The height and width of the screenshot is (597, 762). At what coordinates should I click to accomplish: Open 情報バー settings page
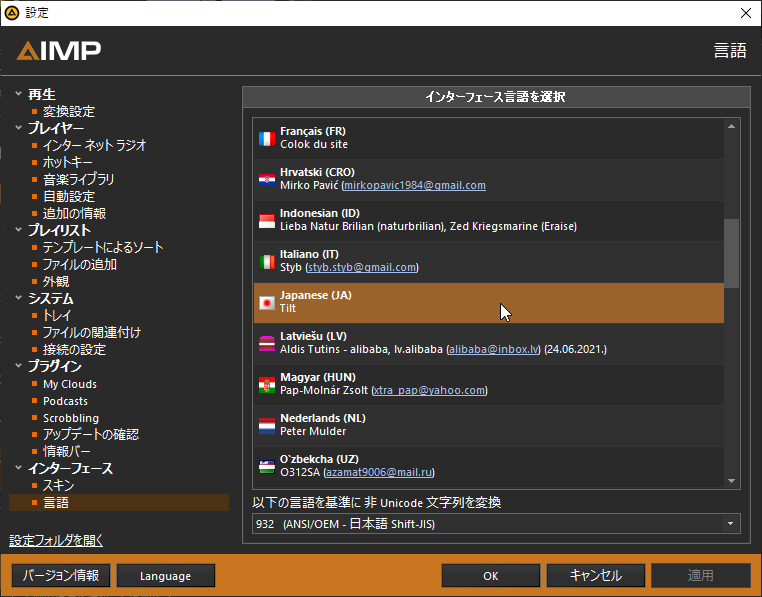67,452
